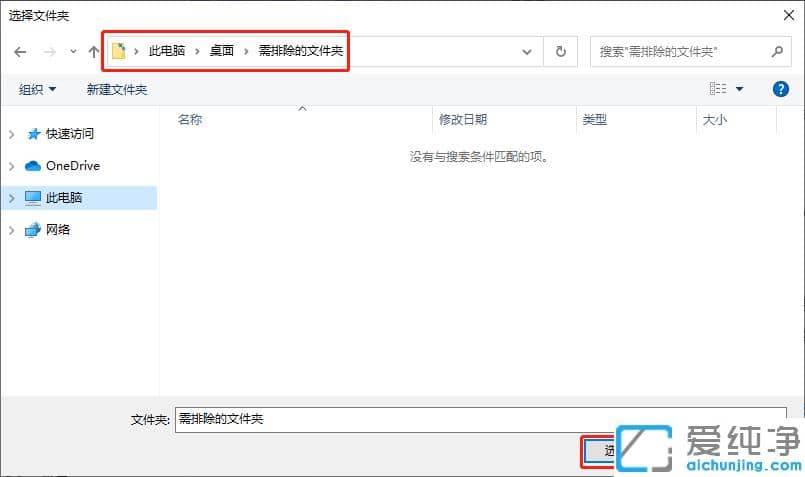Viewport: 805px width, 477px height.
Task: Open help with the question mark icon
Action: click(x=780, y=89)
